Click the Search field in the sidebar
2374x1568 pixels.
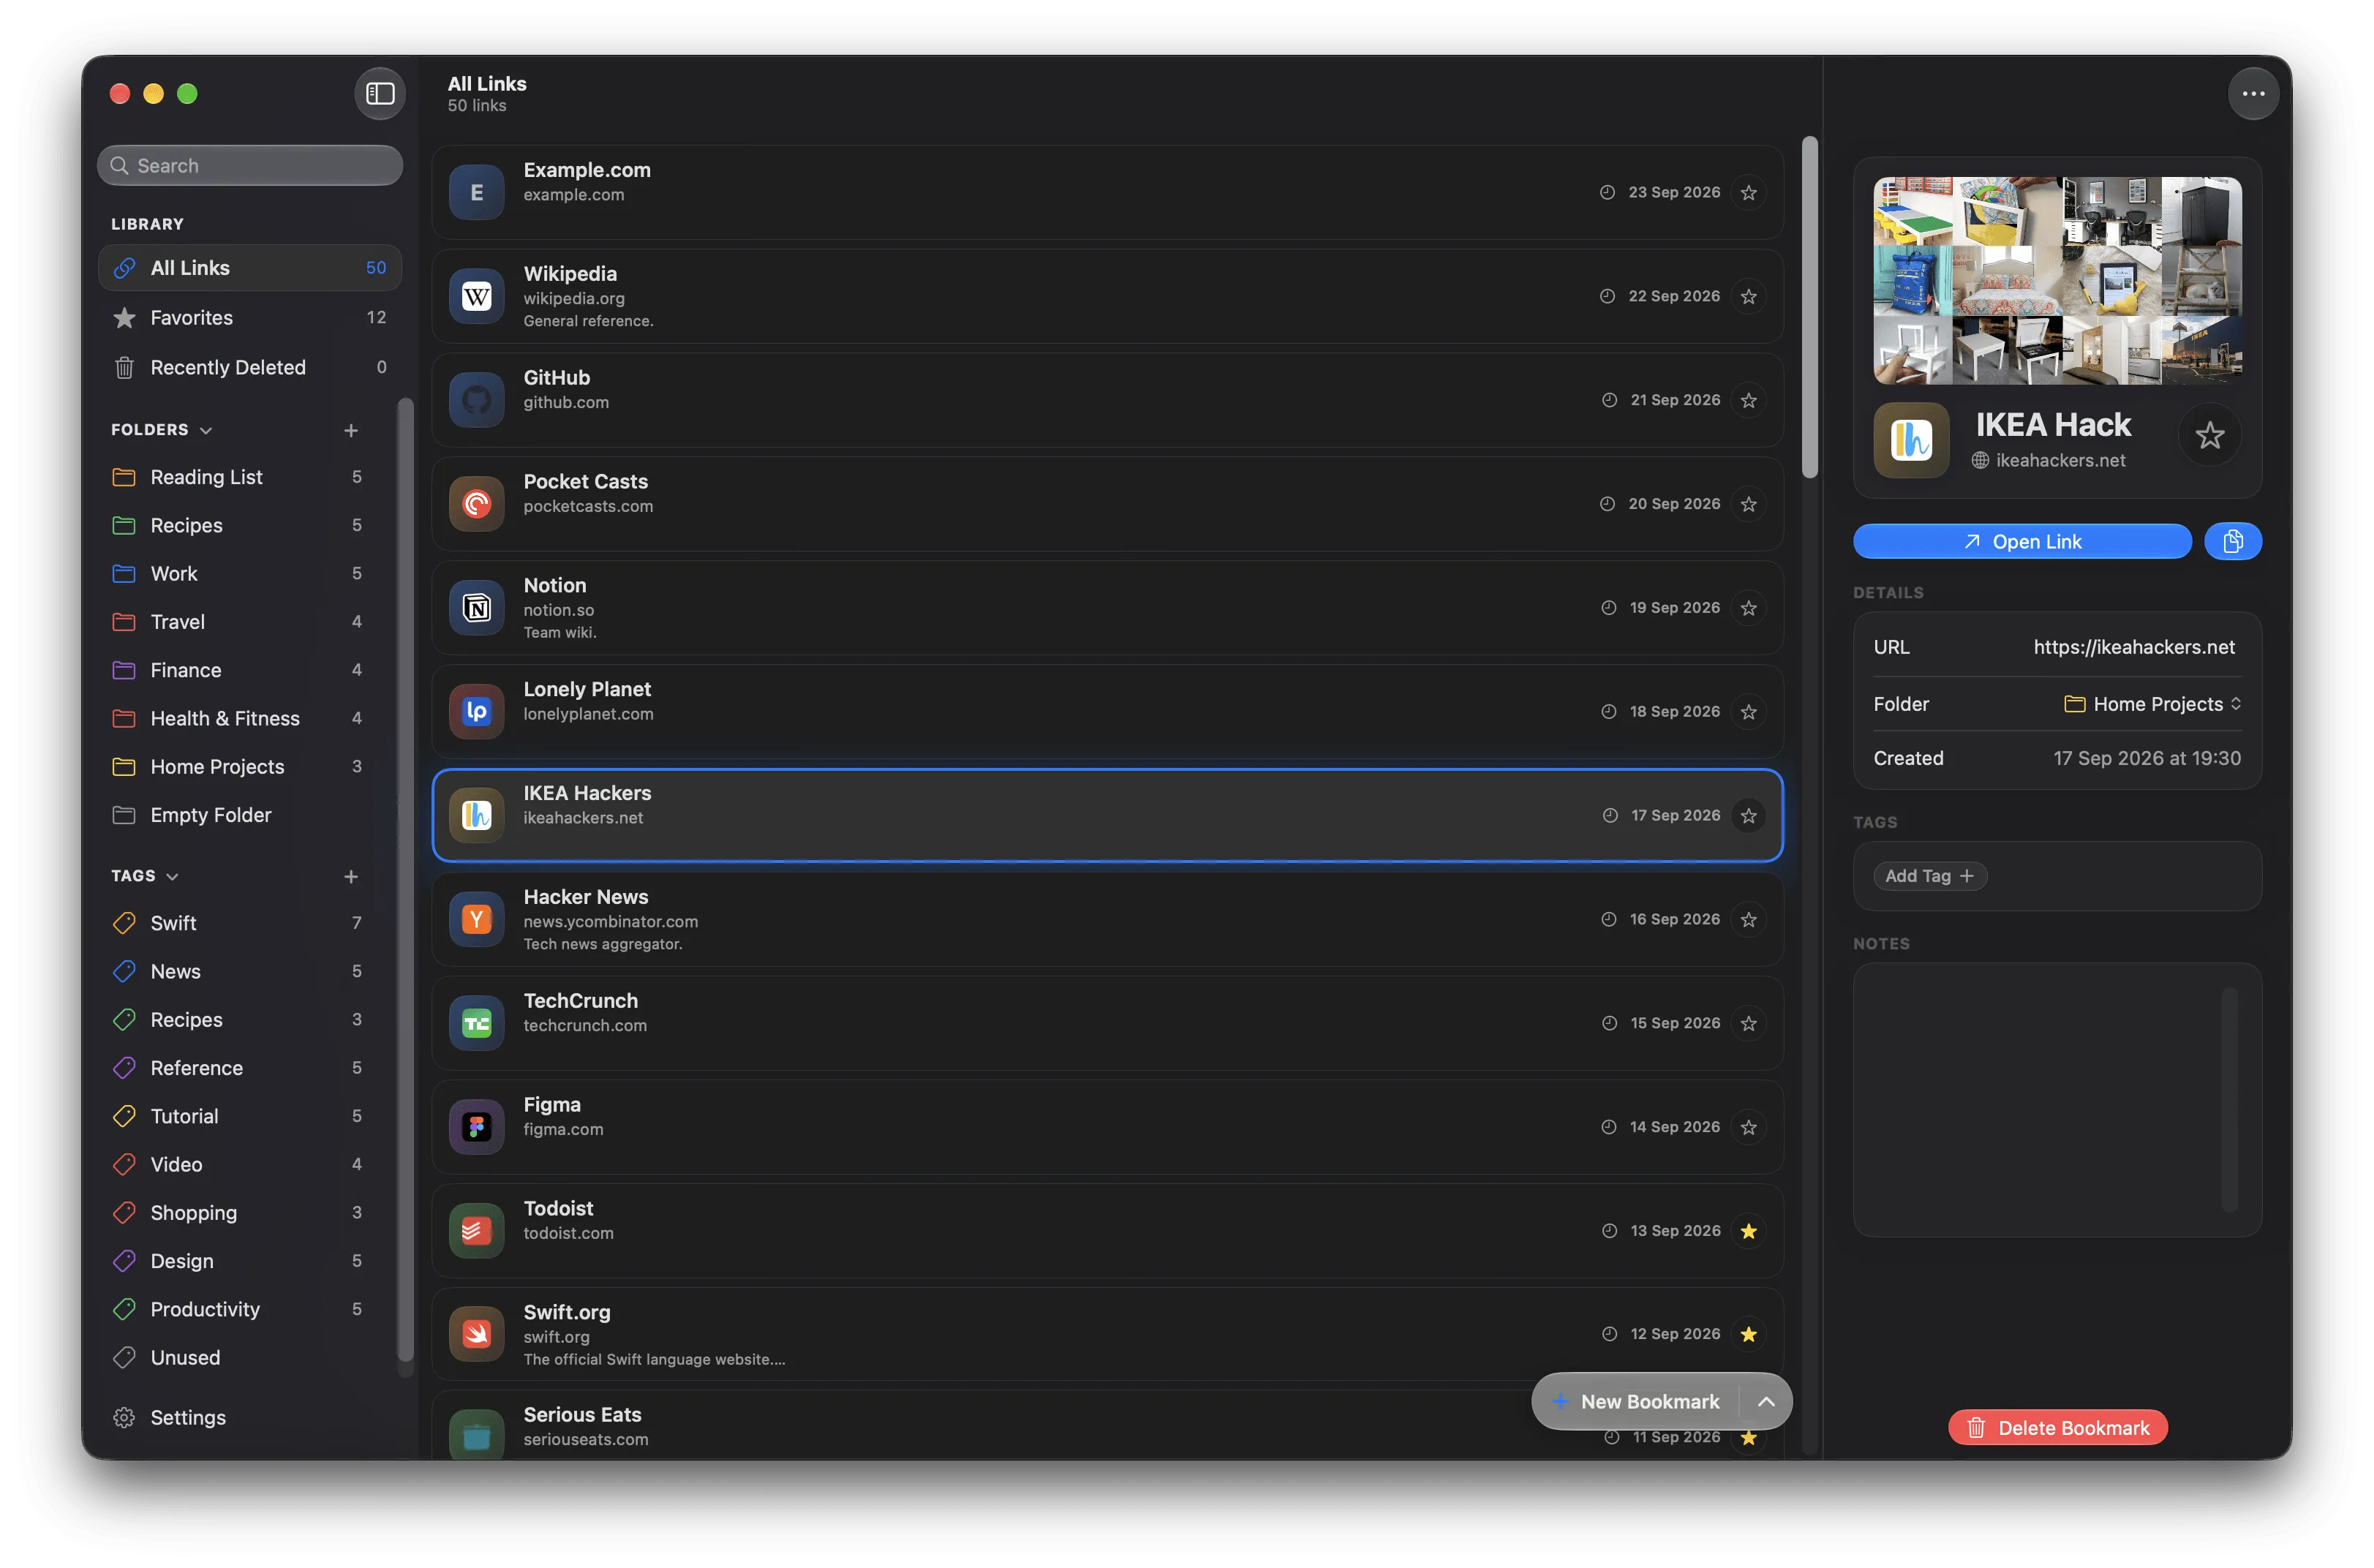(x=250, y=165)
